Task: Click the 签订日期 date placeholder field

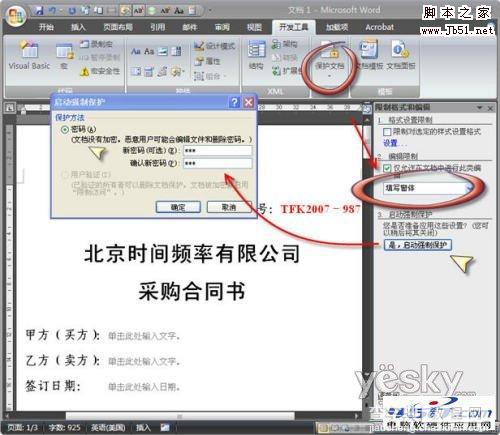Action: click(x=144, y=387)
